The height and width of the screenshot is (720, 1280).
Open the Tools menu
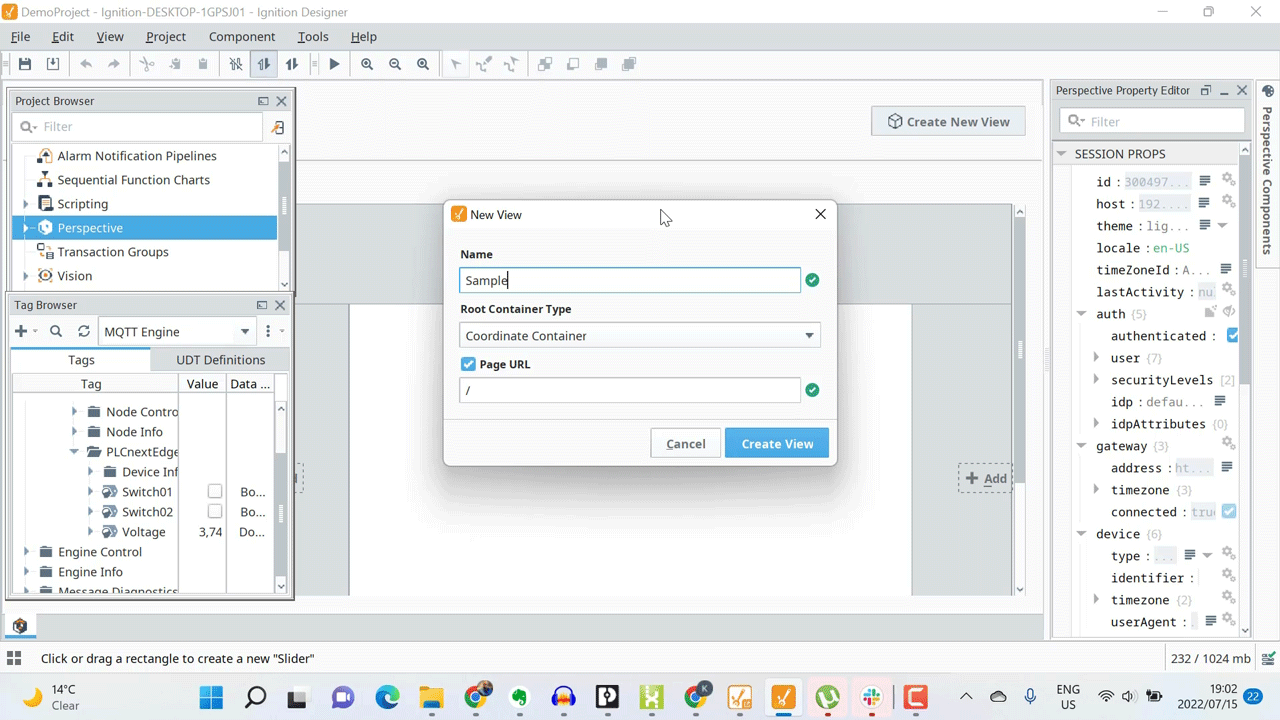point(313,36)
